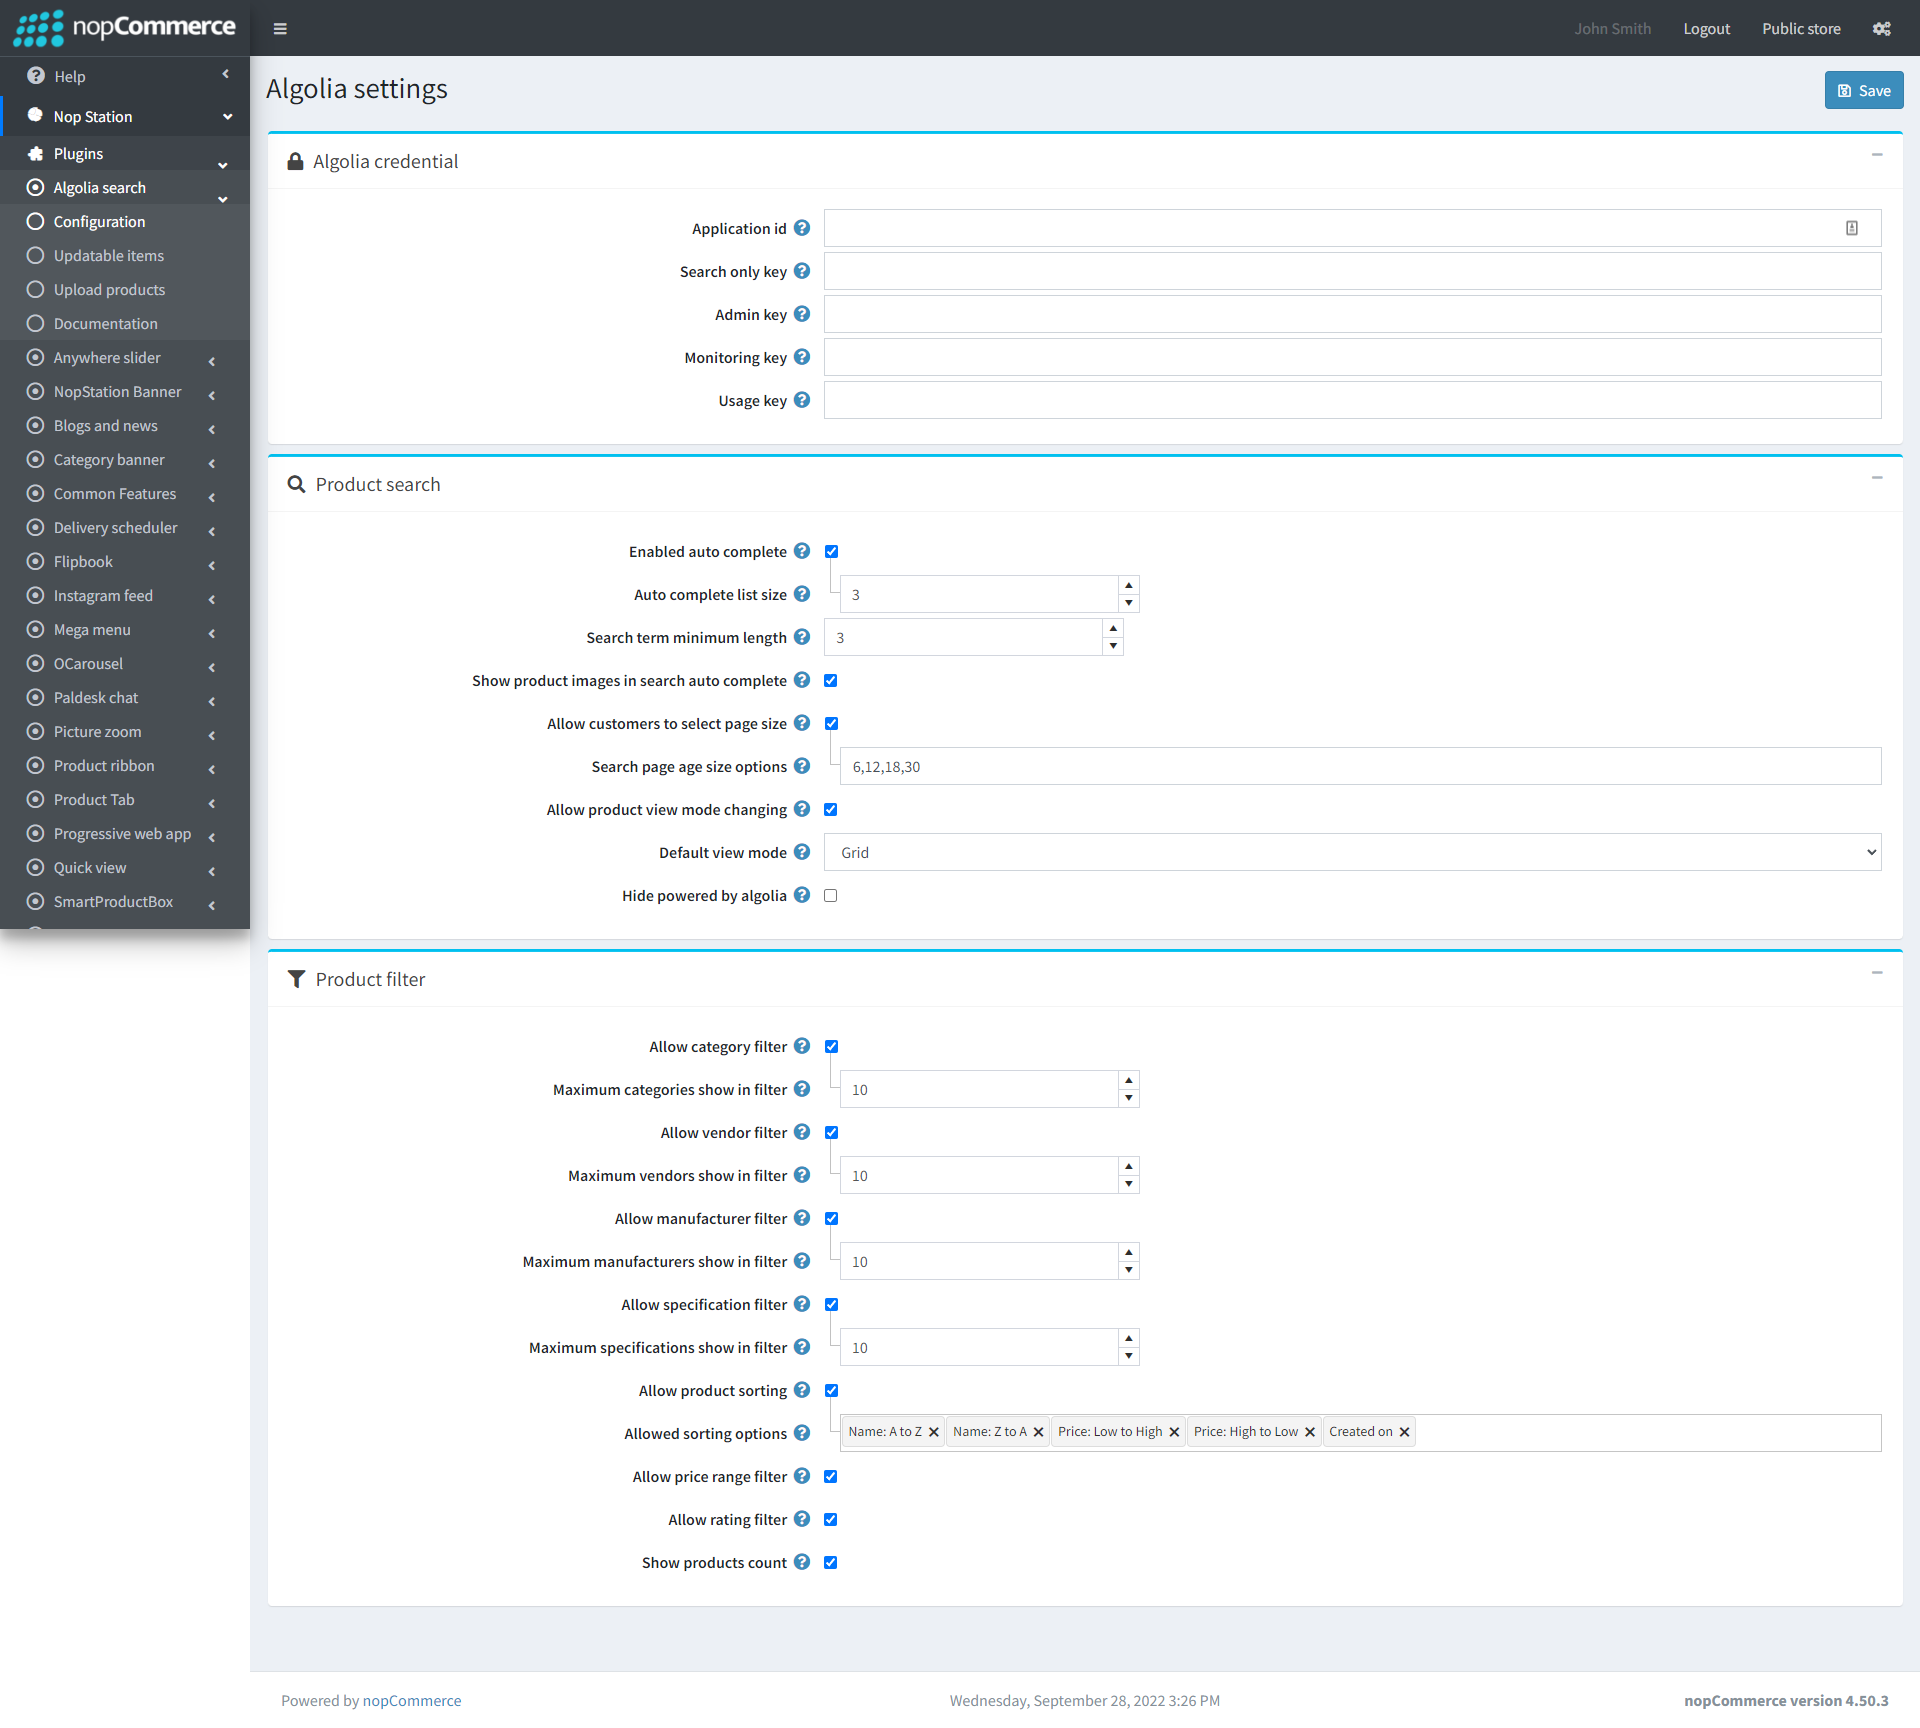Open the Default view mode dropdown

tap(1352, 852)
